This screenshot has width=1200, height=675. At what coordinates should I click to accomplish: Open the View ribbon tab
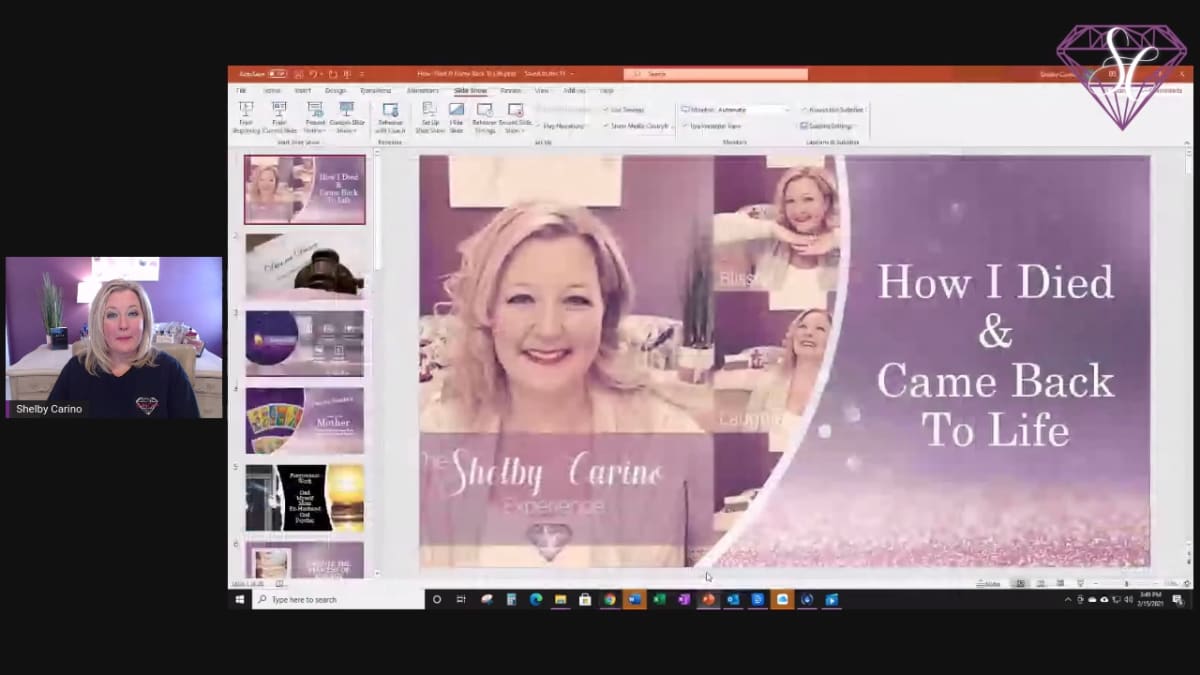[x=541, y=90]
